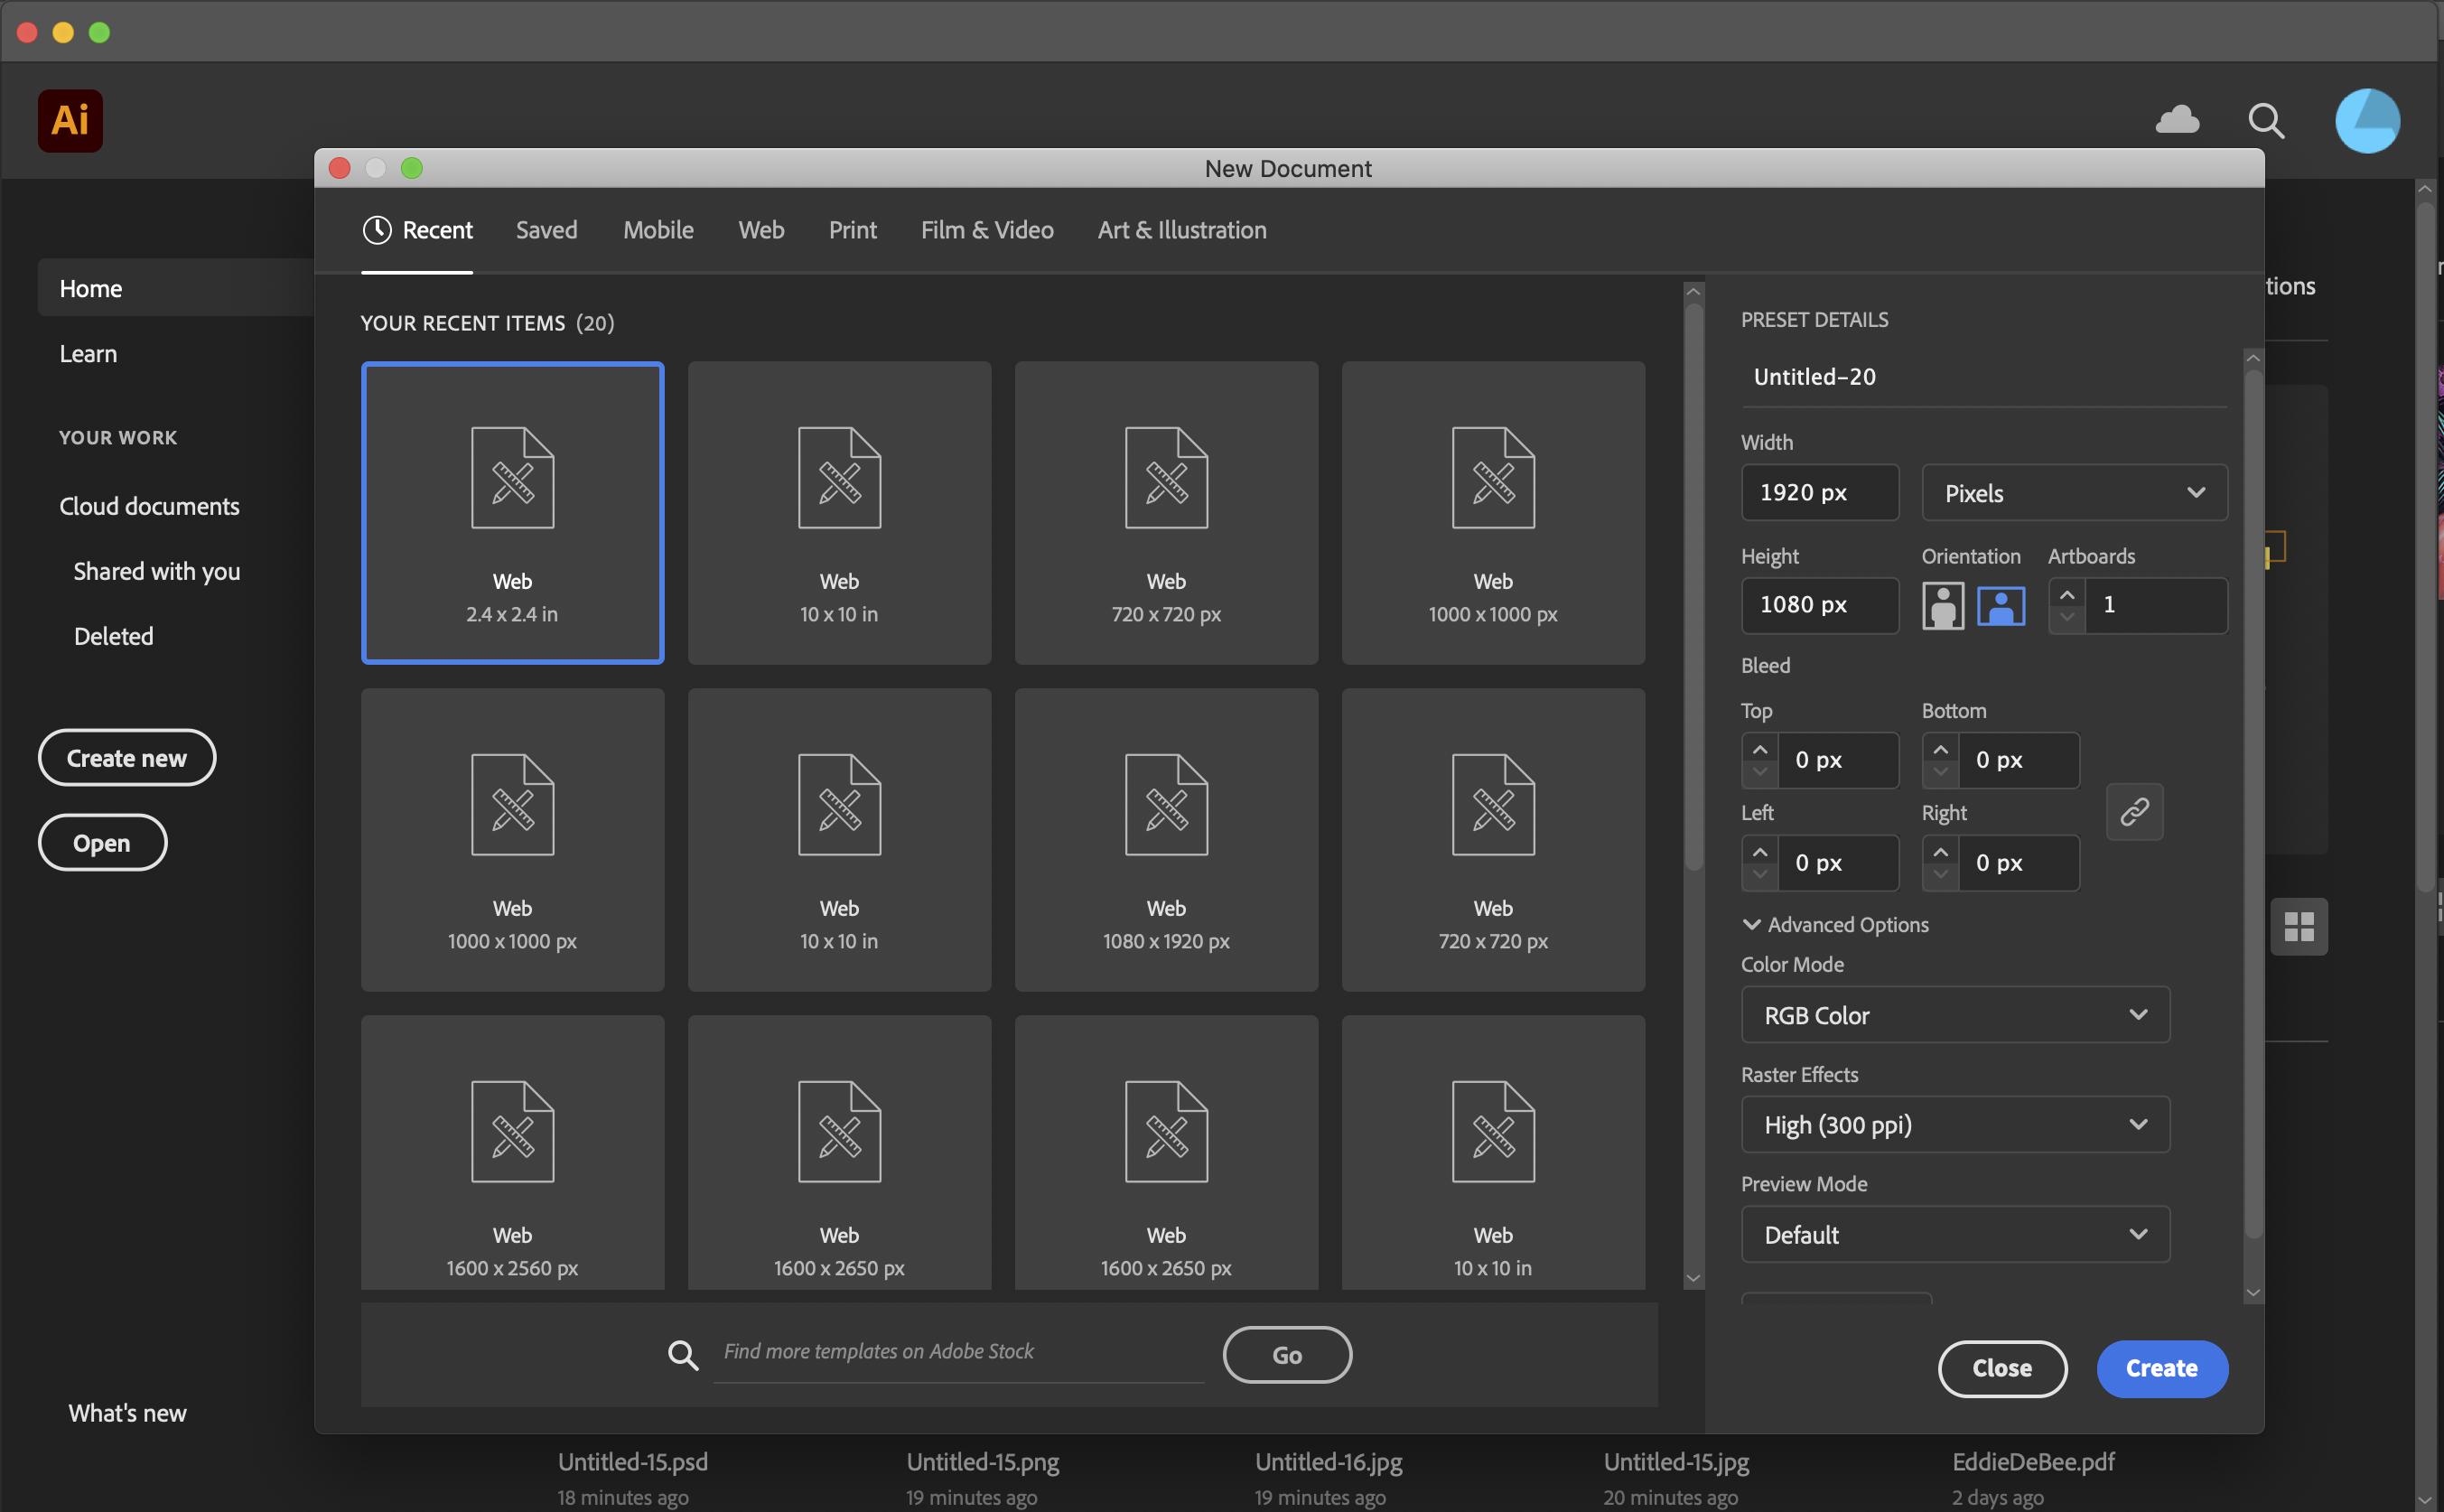Click the cloud sync status icon

click(2178, 118)
